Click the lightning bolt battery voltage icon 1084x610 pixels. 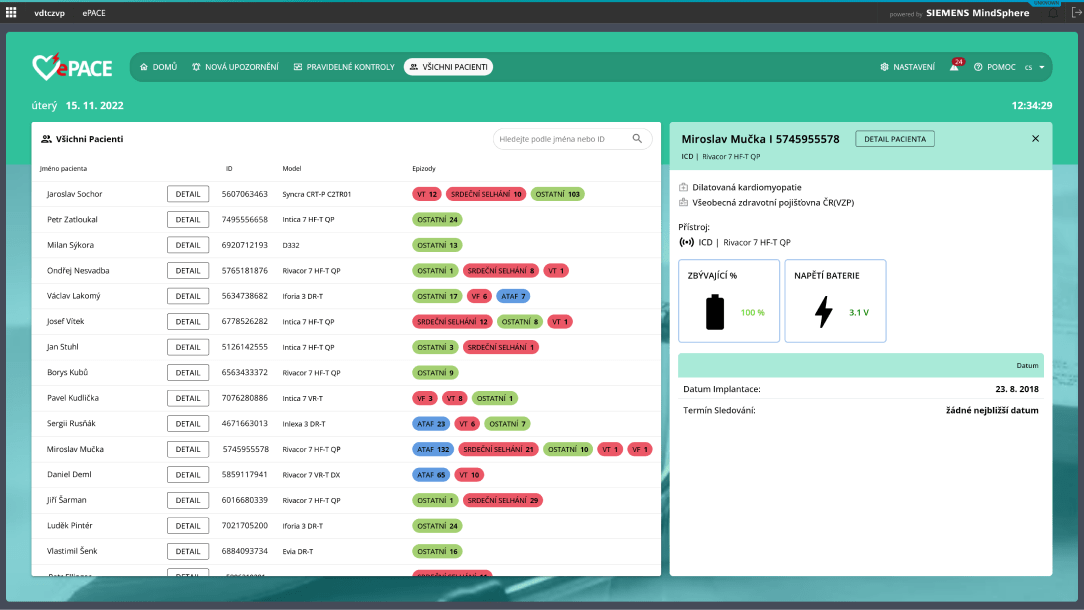click(x=823, y=312)
